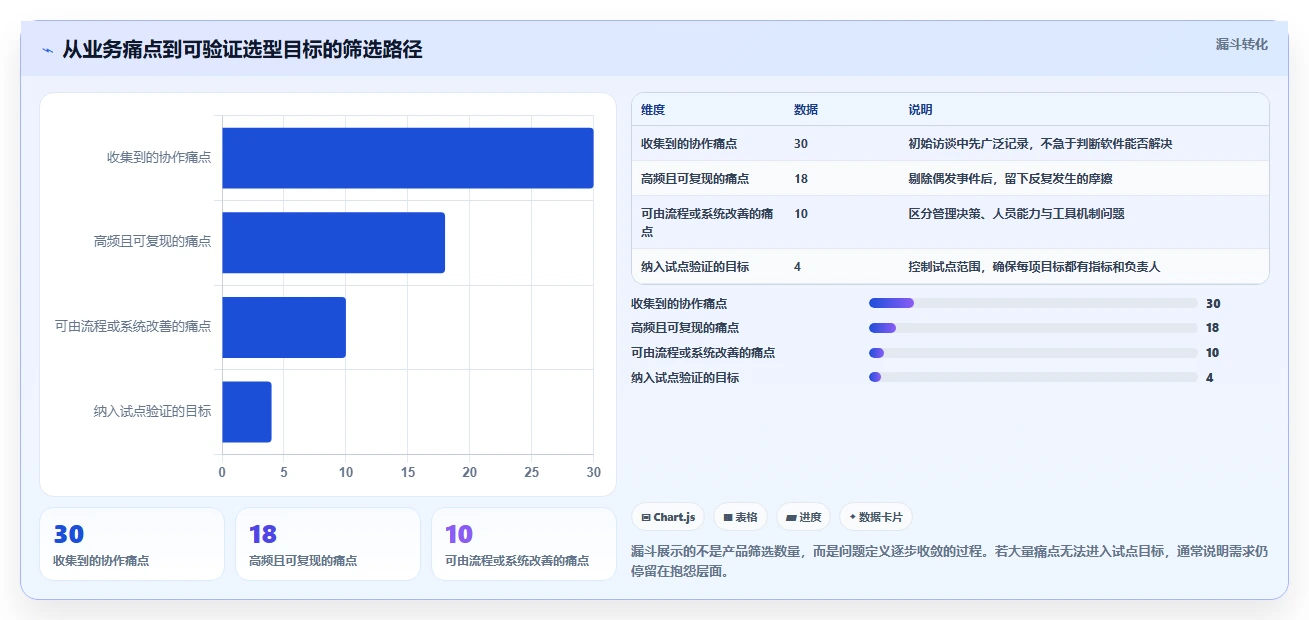1309x620 pixels.
Task: Click the table data value 4
Action: tap(797, 267)
